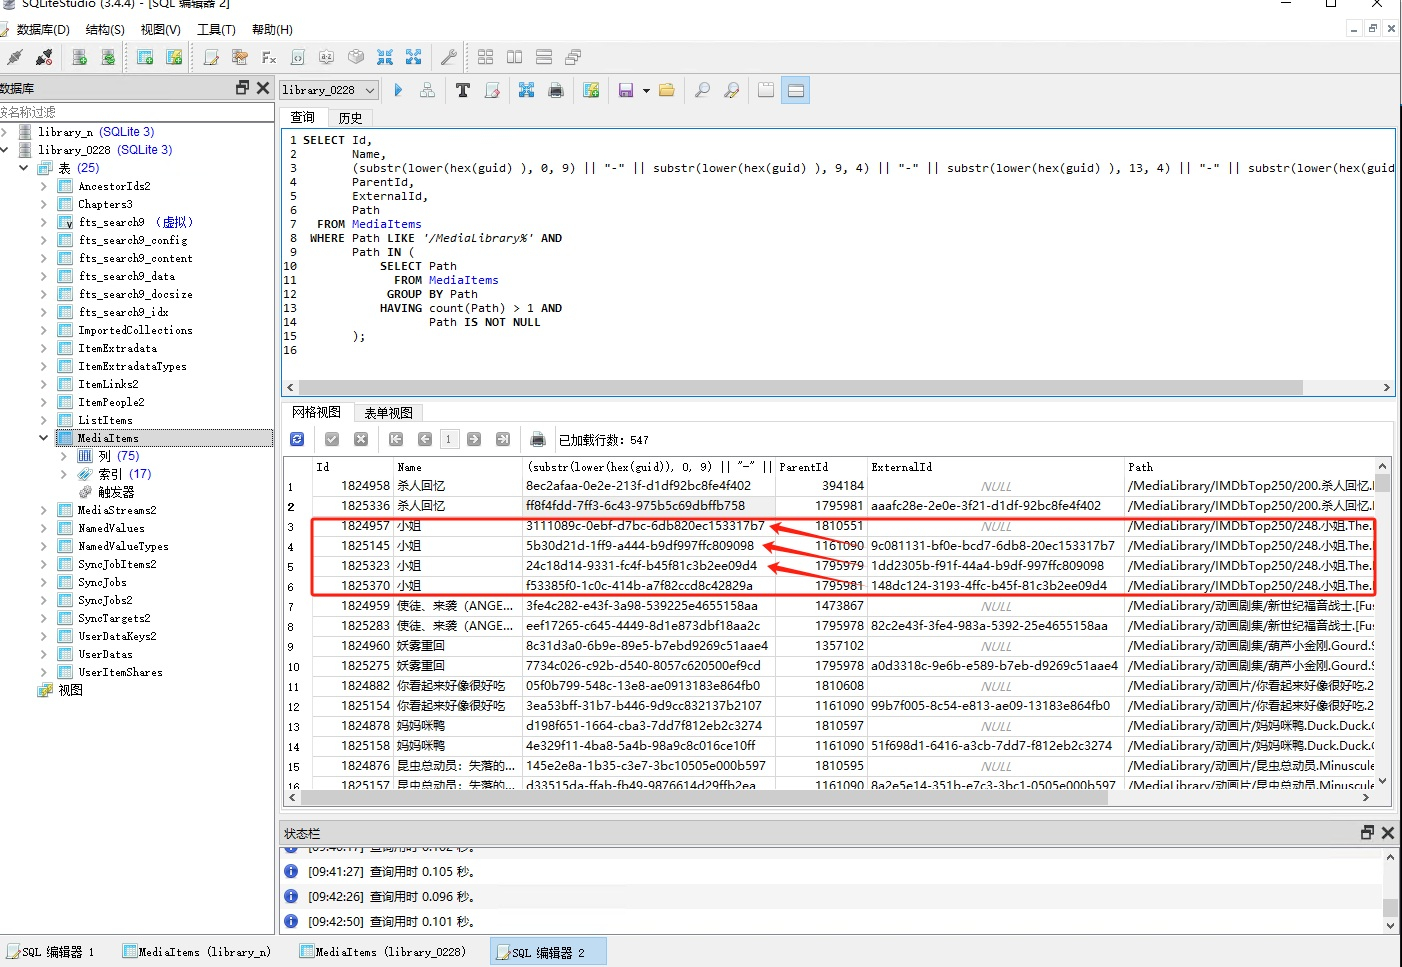The height and width of the screenshot is (967, 1402).
Task: Open the library_0228 database dropdown
Action: (329, 90)
